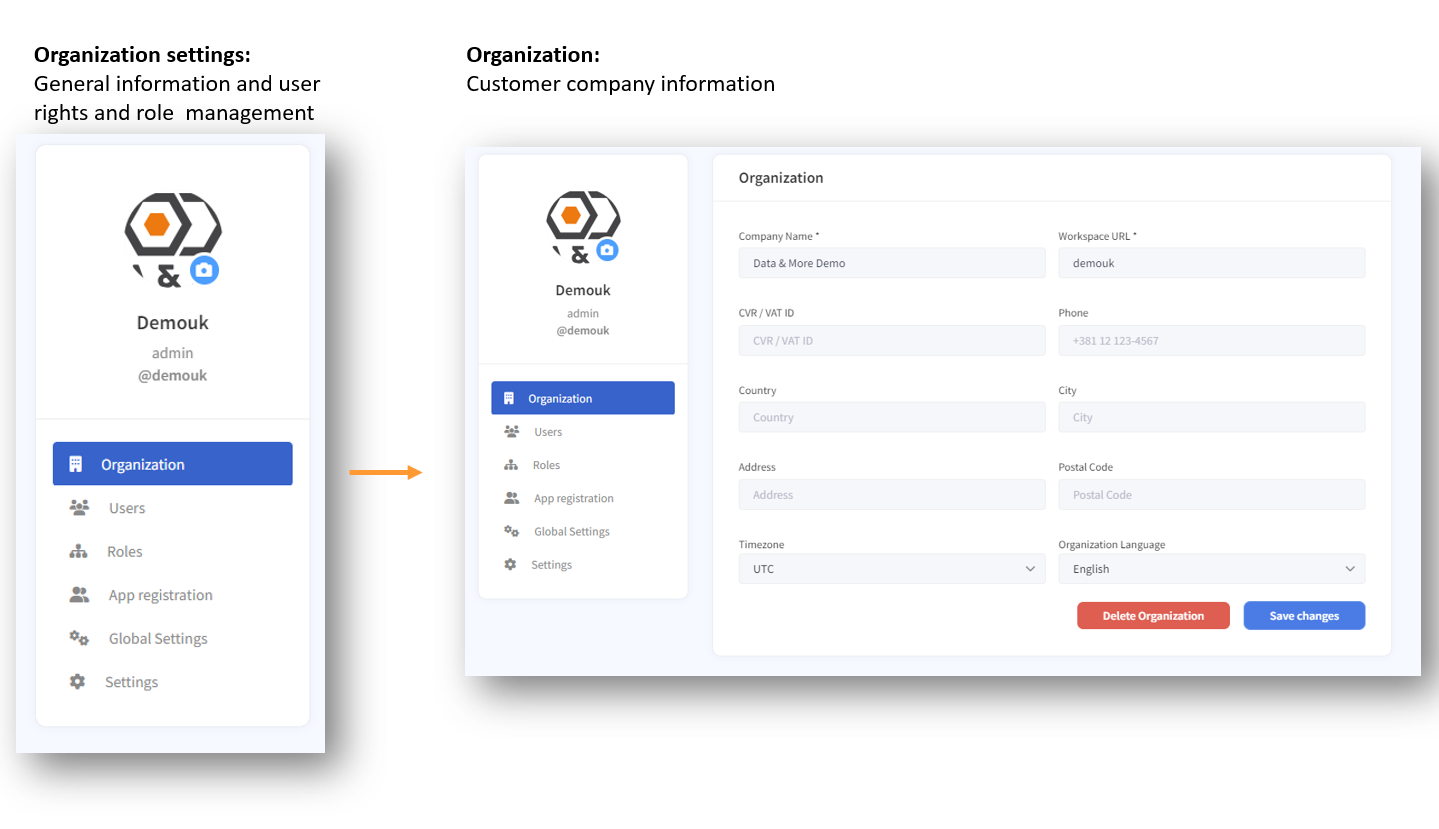
Task: Open the Timezone UTC dropdown
Action: pos(892,569)
